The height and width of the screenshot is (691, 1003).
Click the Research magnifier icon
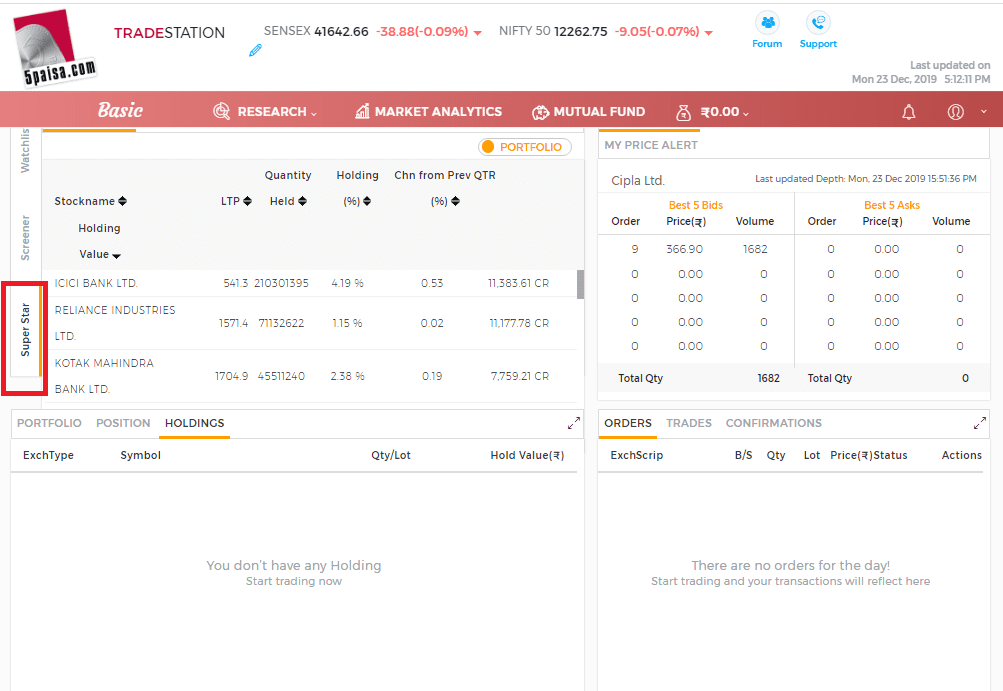(x=221, y=111)
